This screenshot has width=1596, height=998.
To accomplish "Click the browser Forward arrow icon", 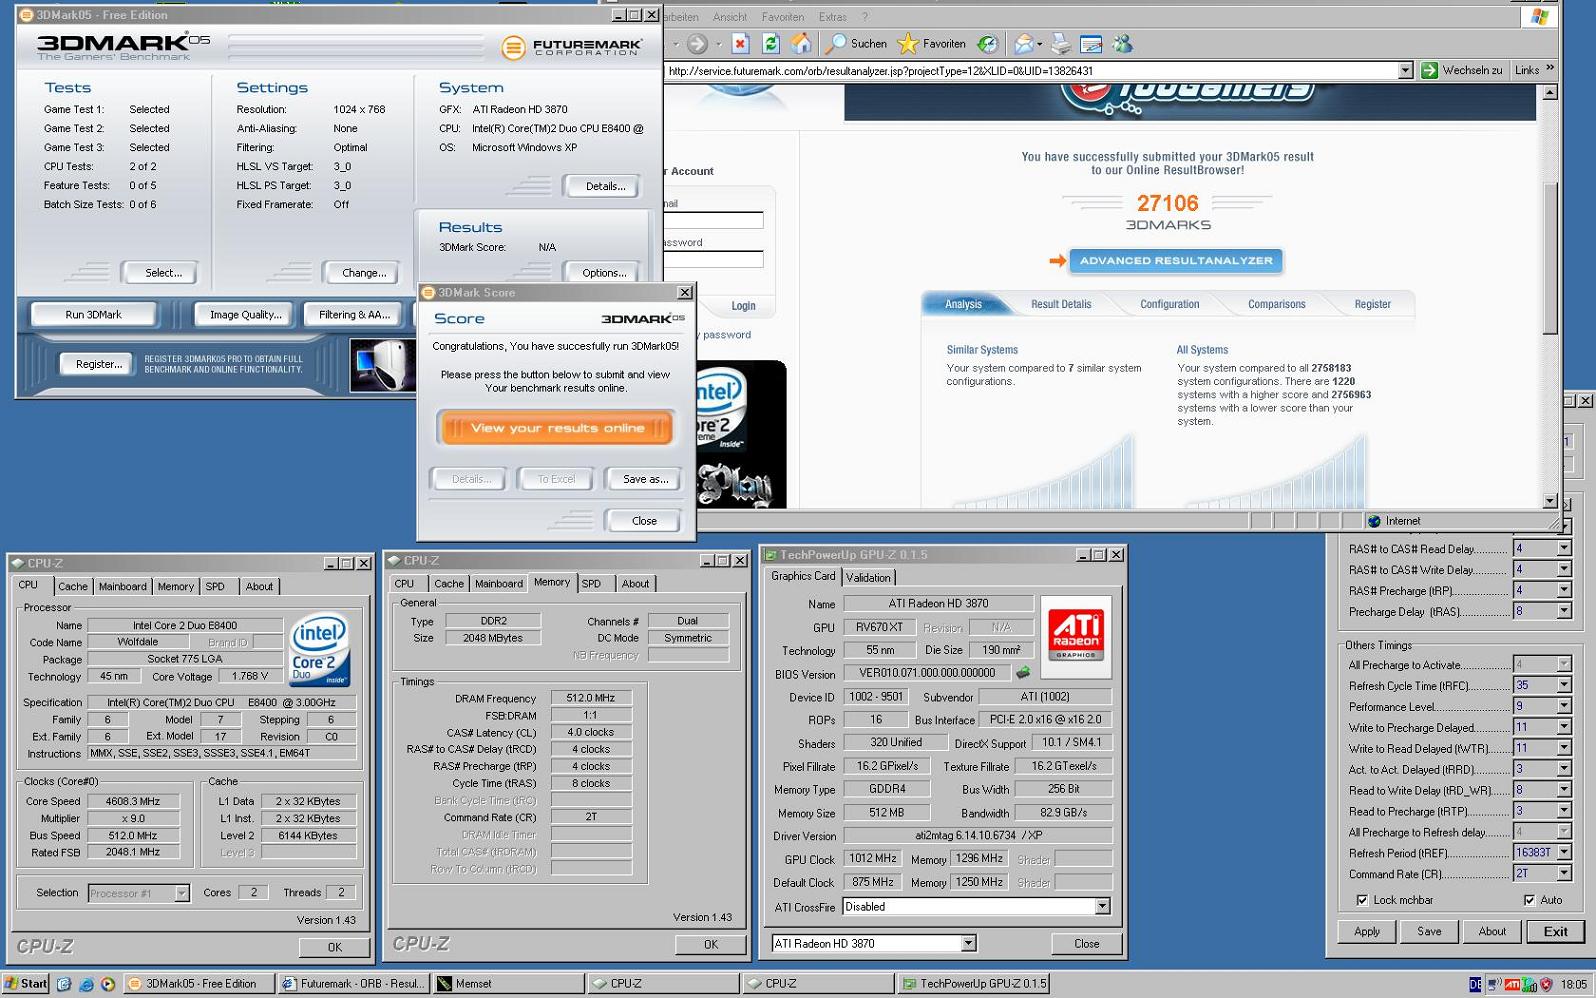I will [x=698, y=43].
